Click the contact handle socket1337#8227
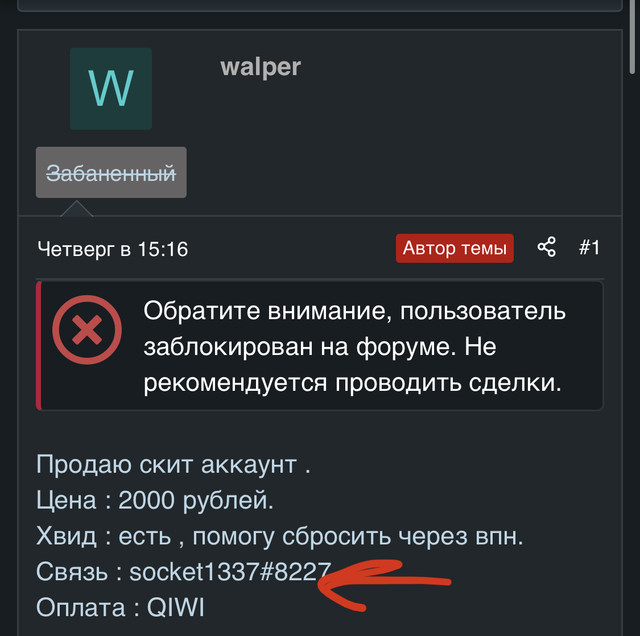This screenshot has width=640, height=636. [x=230, y=572]
